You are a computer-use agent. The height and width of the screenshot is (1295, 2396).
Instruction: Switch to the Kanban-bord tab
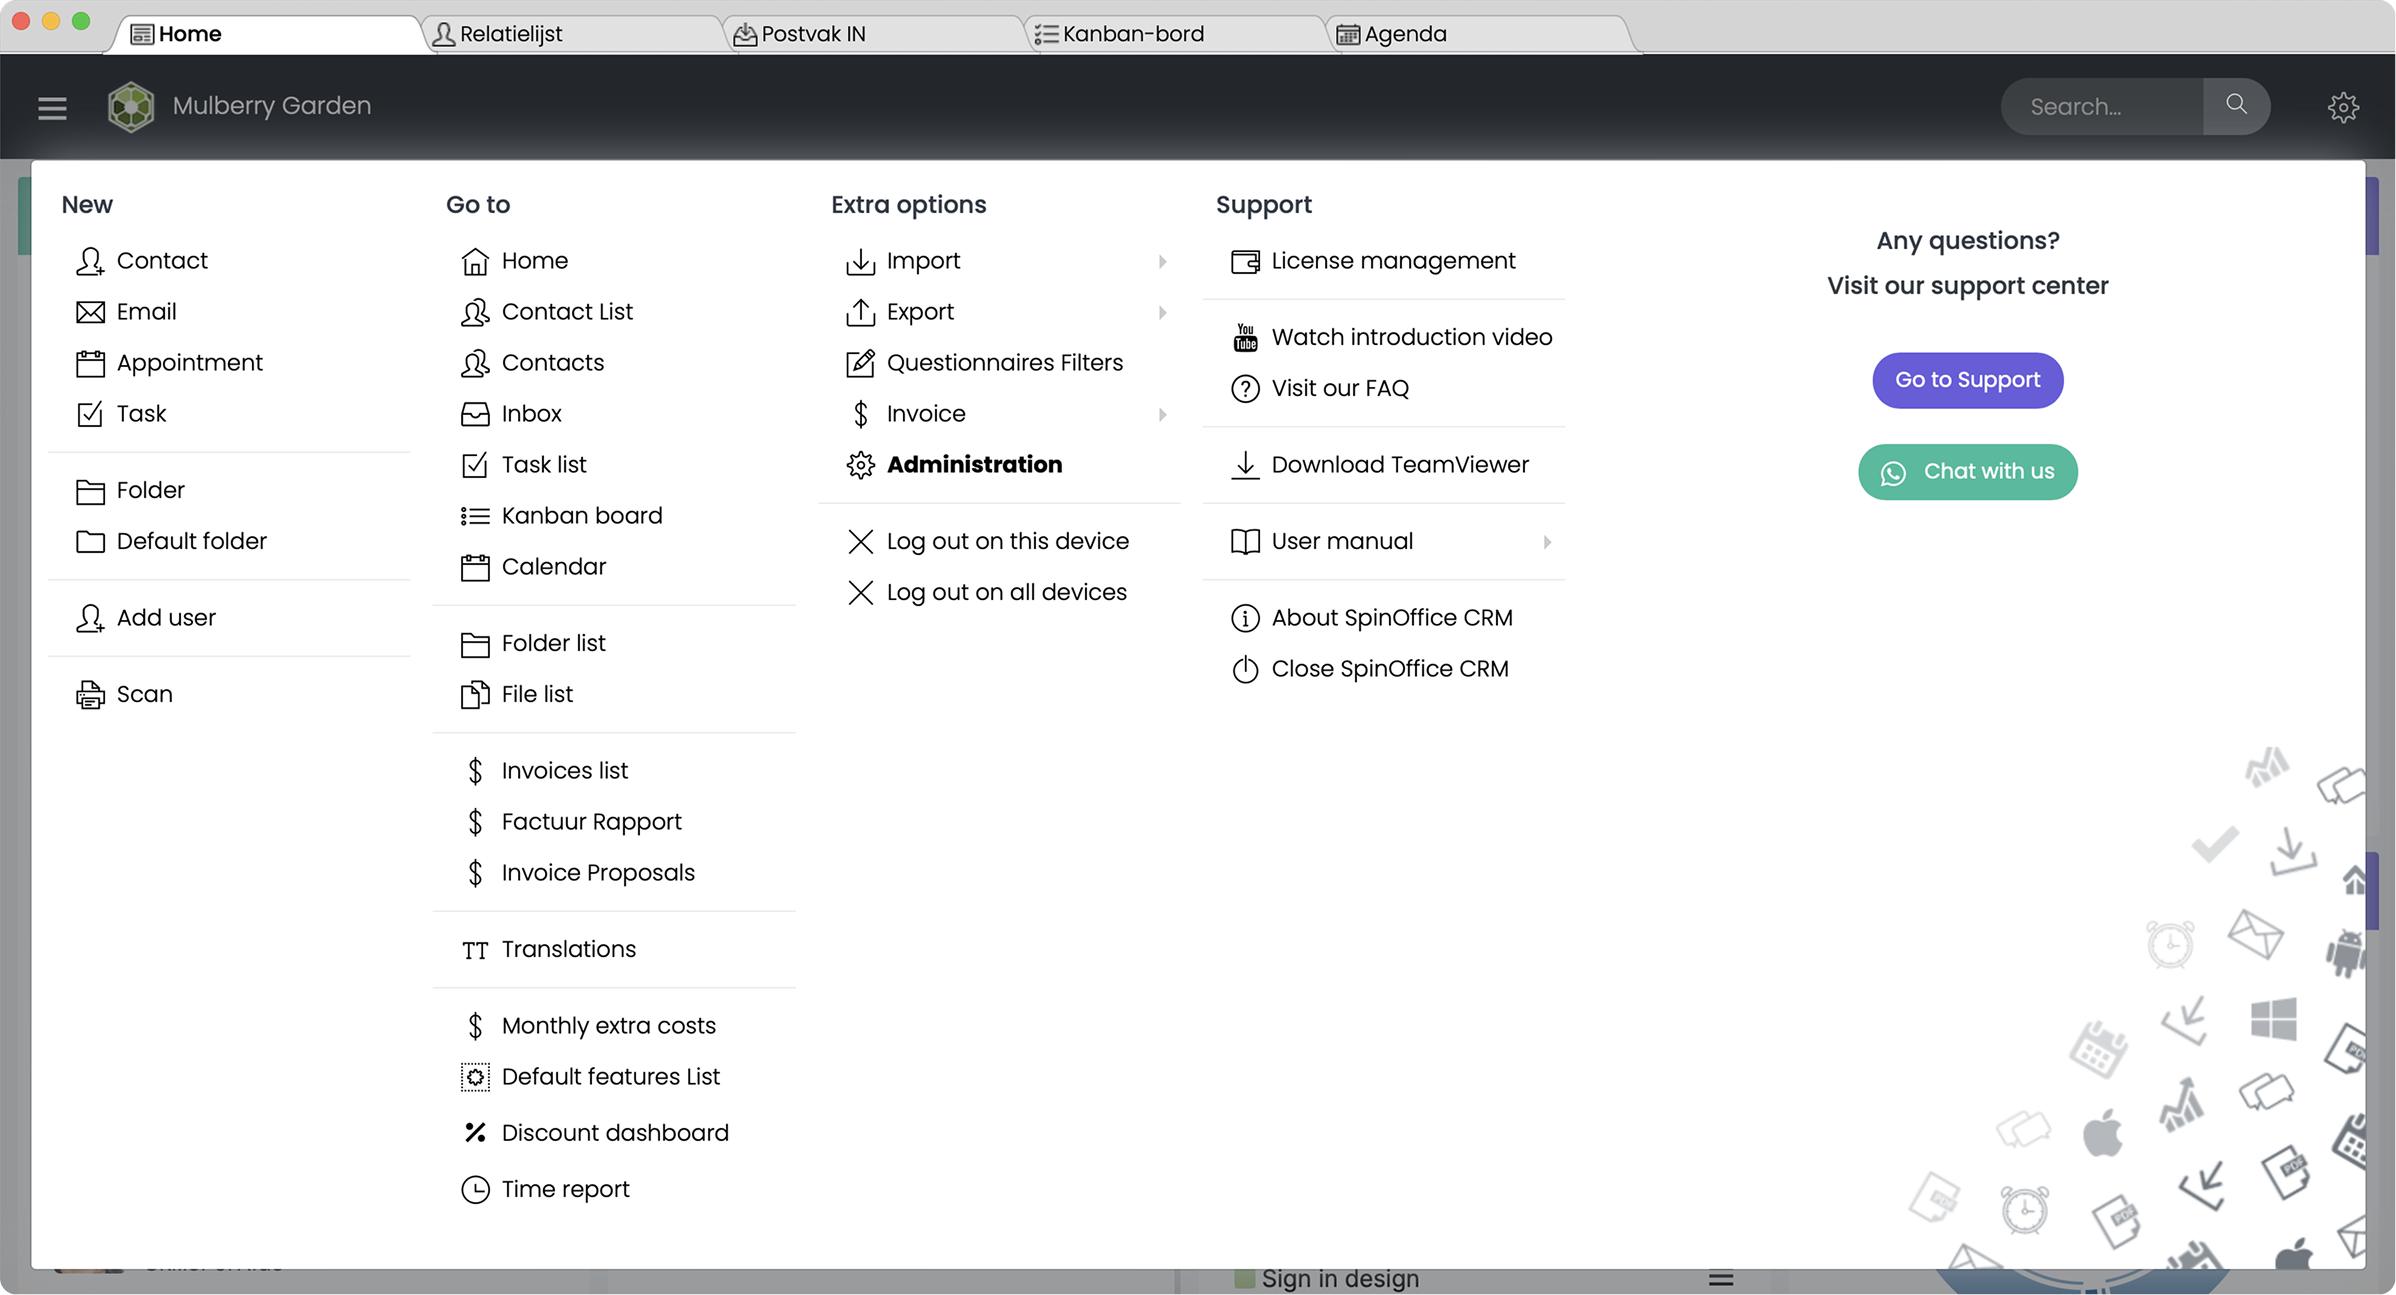(x=1132, y=34)
